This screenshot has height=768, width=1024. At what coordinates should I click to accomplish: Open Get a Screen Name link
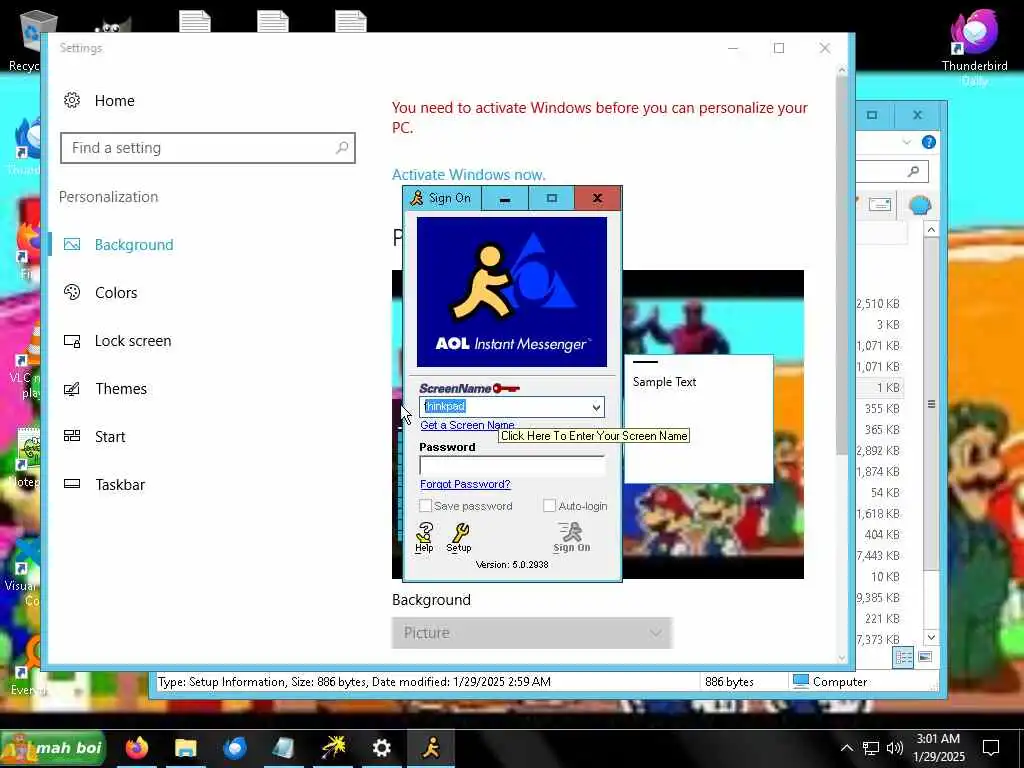(467, 425)
